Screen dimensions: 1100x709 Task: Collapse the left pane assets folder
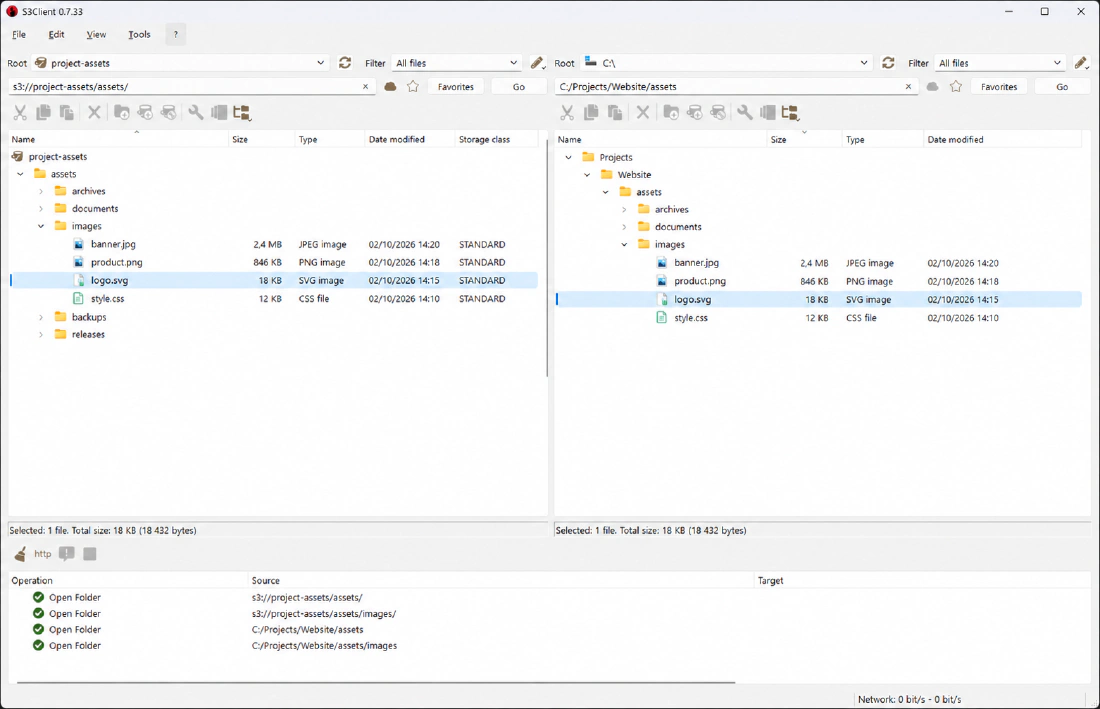tap(20, 174)
